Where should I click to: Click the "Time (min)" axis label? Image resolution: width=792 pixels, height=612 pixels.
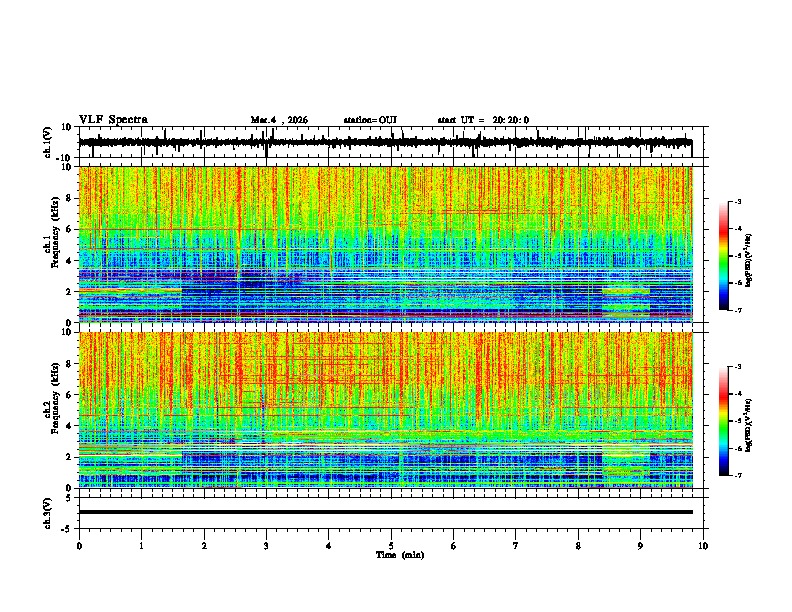[x=400, y=555]
